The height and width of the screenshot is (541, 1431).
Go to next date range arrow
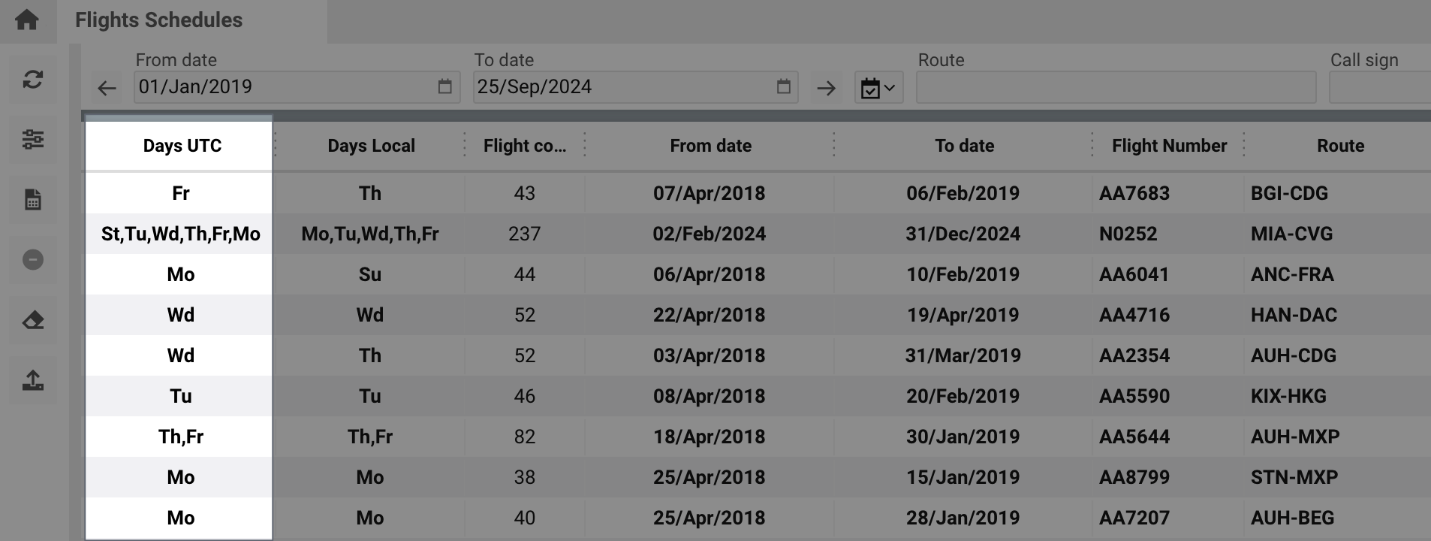pyautogui.click(x=826, y=88)
